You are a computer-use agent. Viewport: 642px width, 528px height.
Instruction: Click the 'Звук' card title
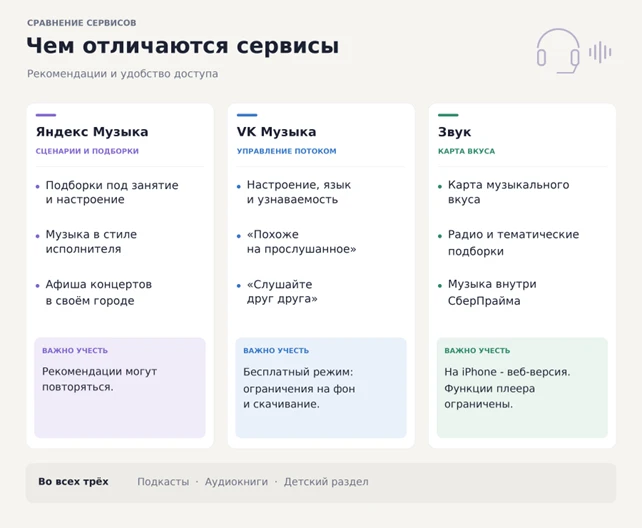[454, 132]
